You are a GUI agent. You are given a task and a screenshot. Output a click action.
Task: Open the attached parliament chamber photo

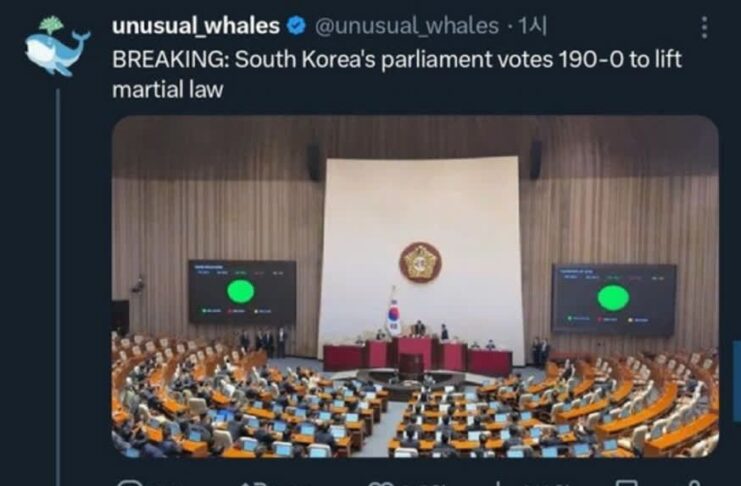[x=415, y=286]
